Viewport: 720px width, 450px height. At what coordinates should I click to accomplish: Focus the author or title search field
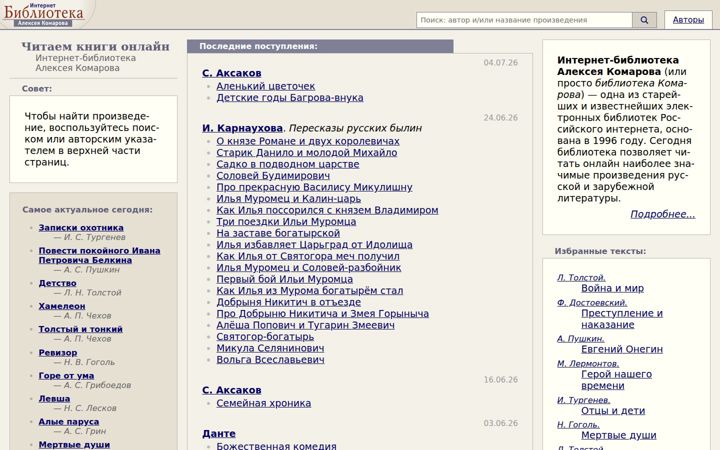[x=524, y=20]
